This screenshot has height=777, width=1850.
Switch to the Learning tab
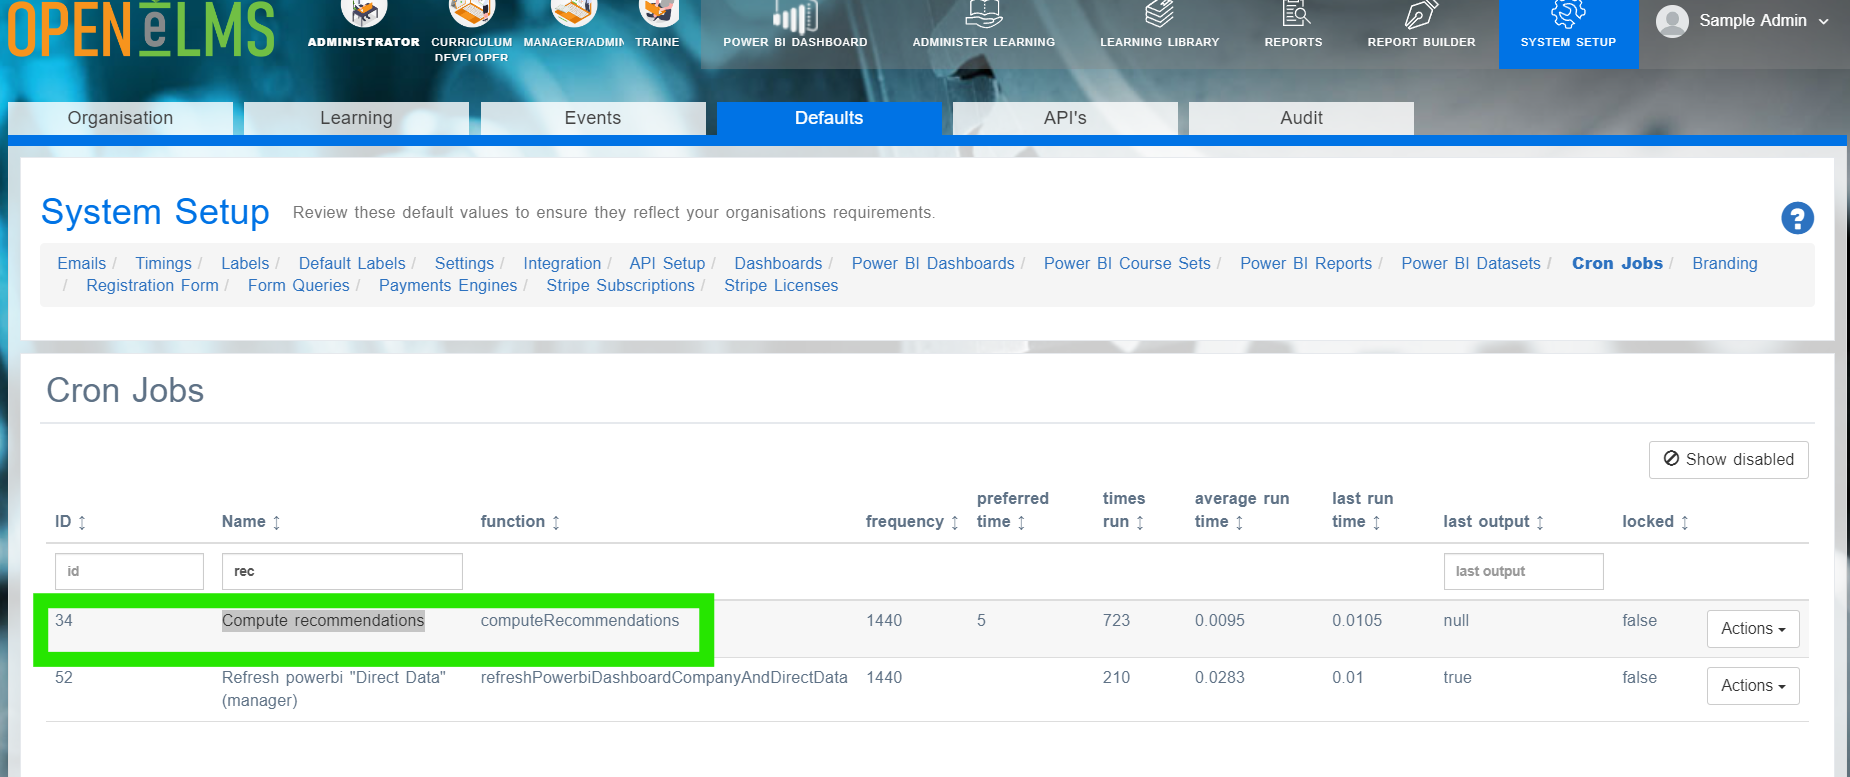(356, 118)
